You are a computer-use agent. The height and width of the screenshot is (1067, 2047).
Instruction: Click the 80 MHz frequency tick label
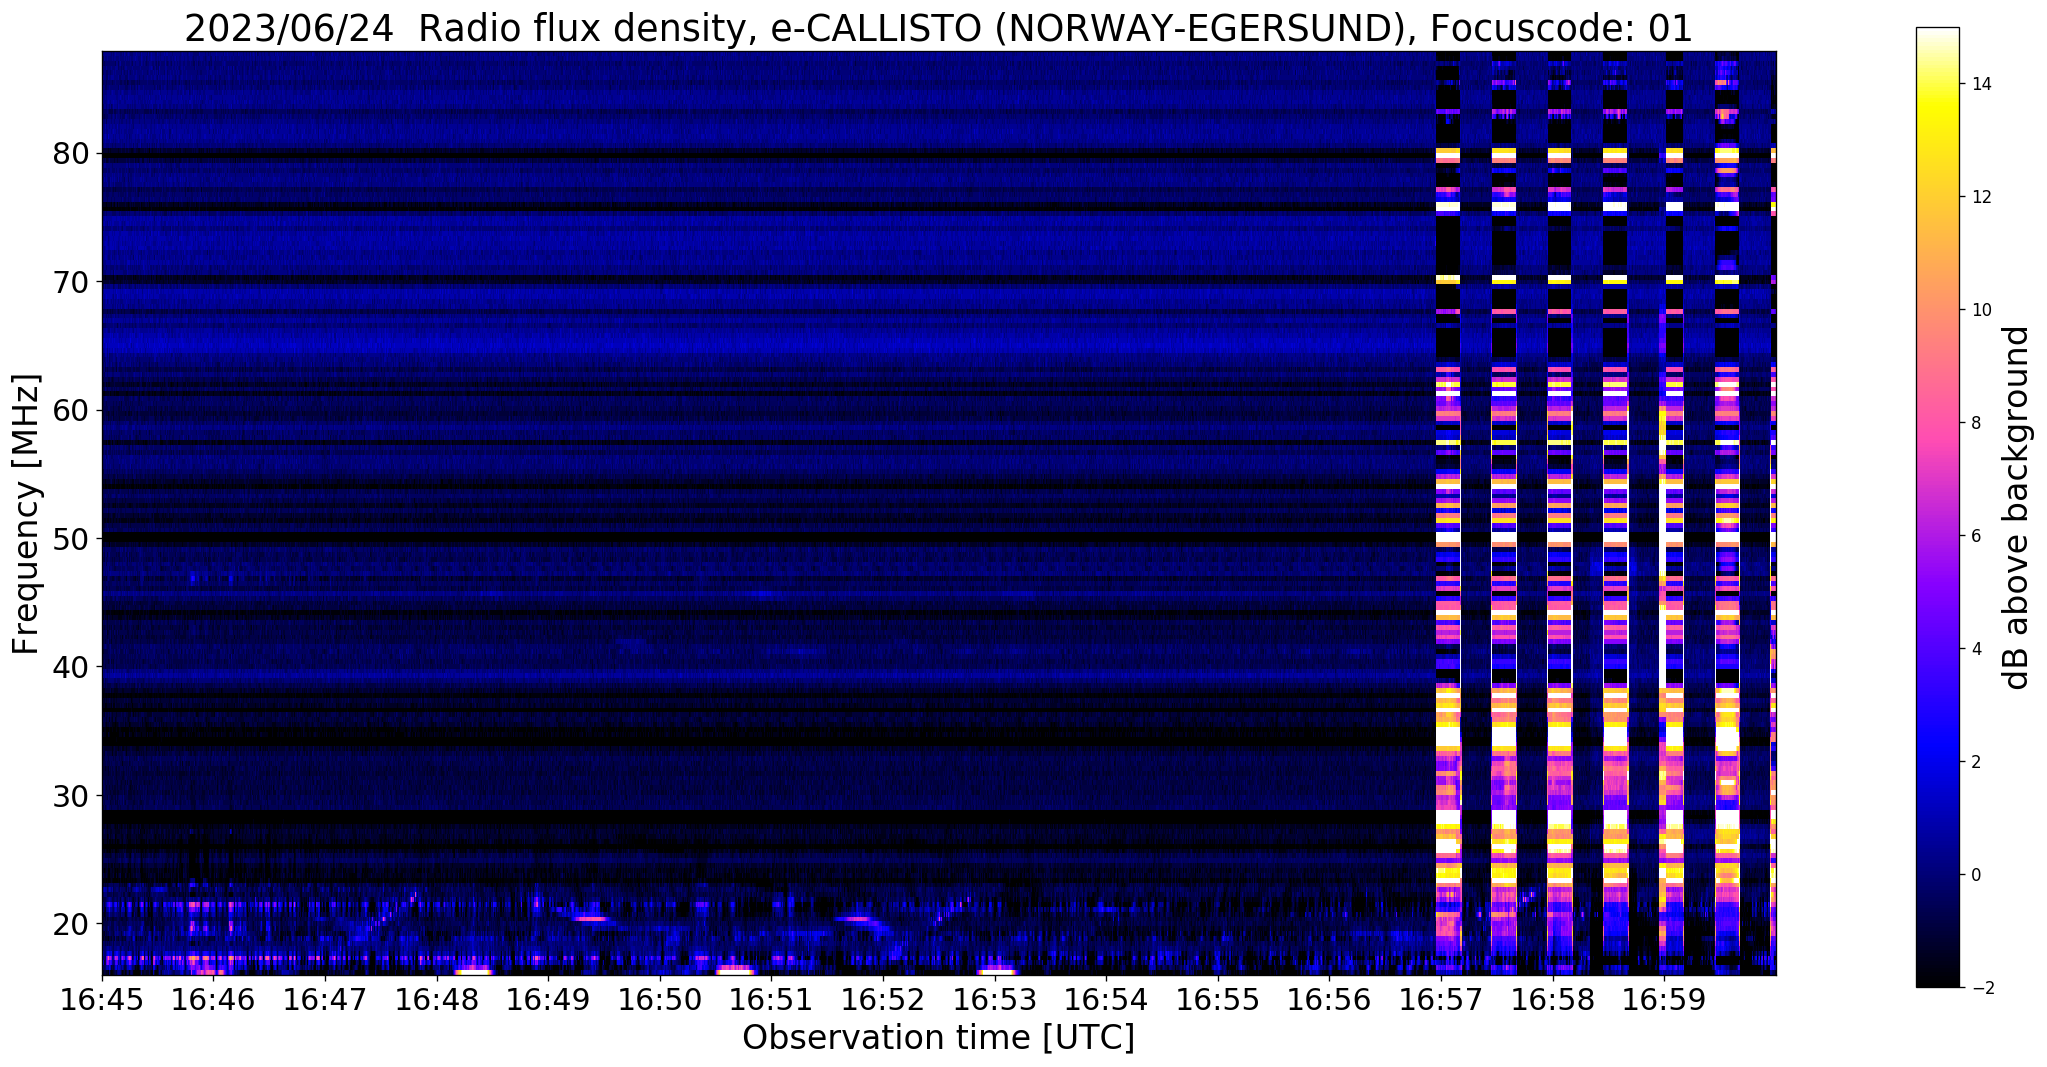pyautogui.click(x=72, y=154)
